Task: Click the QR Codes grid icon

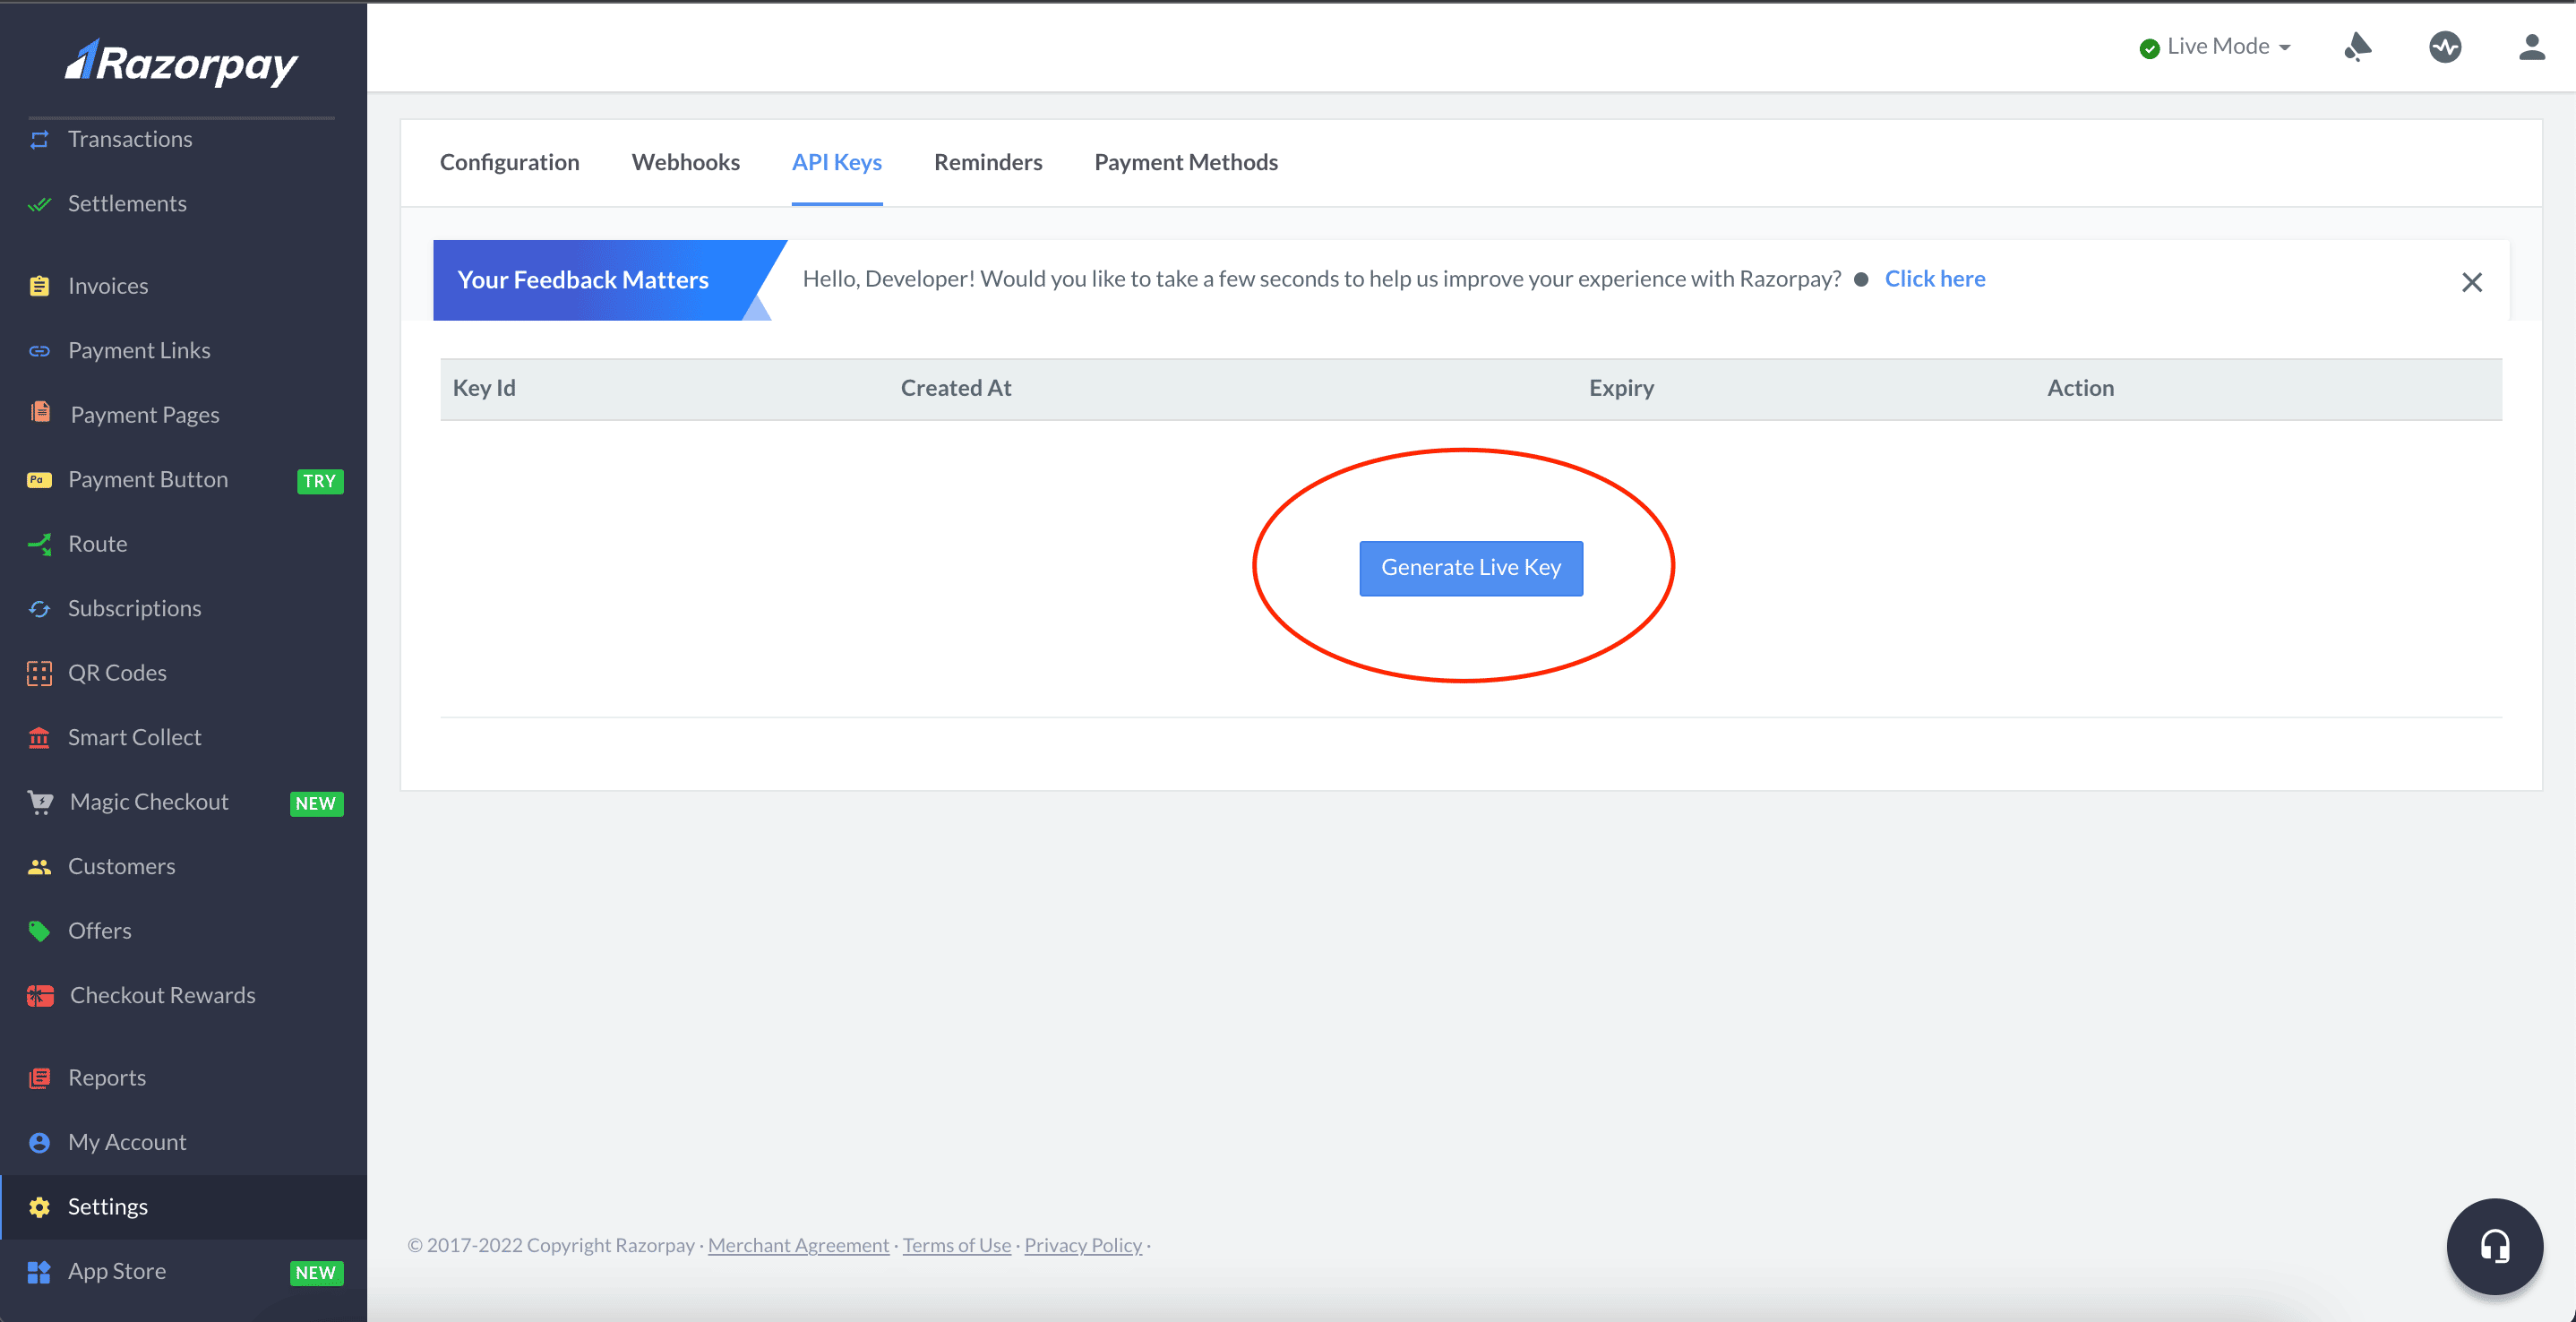Action: [x=39, y=673]
